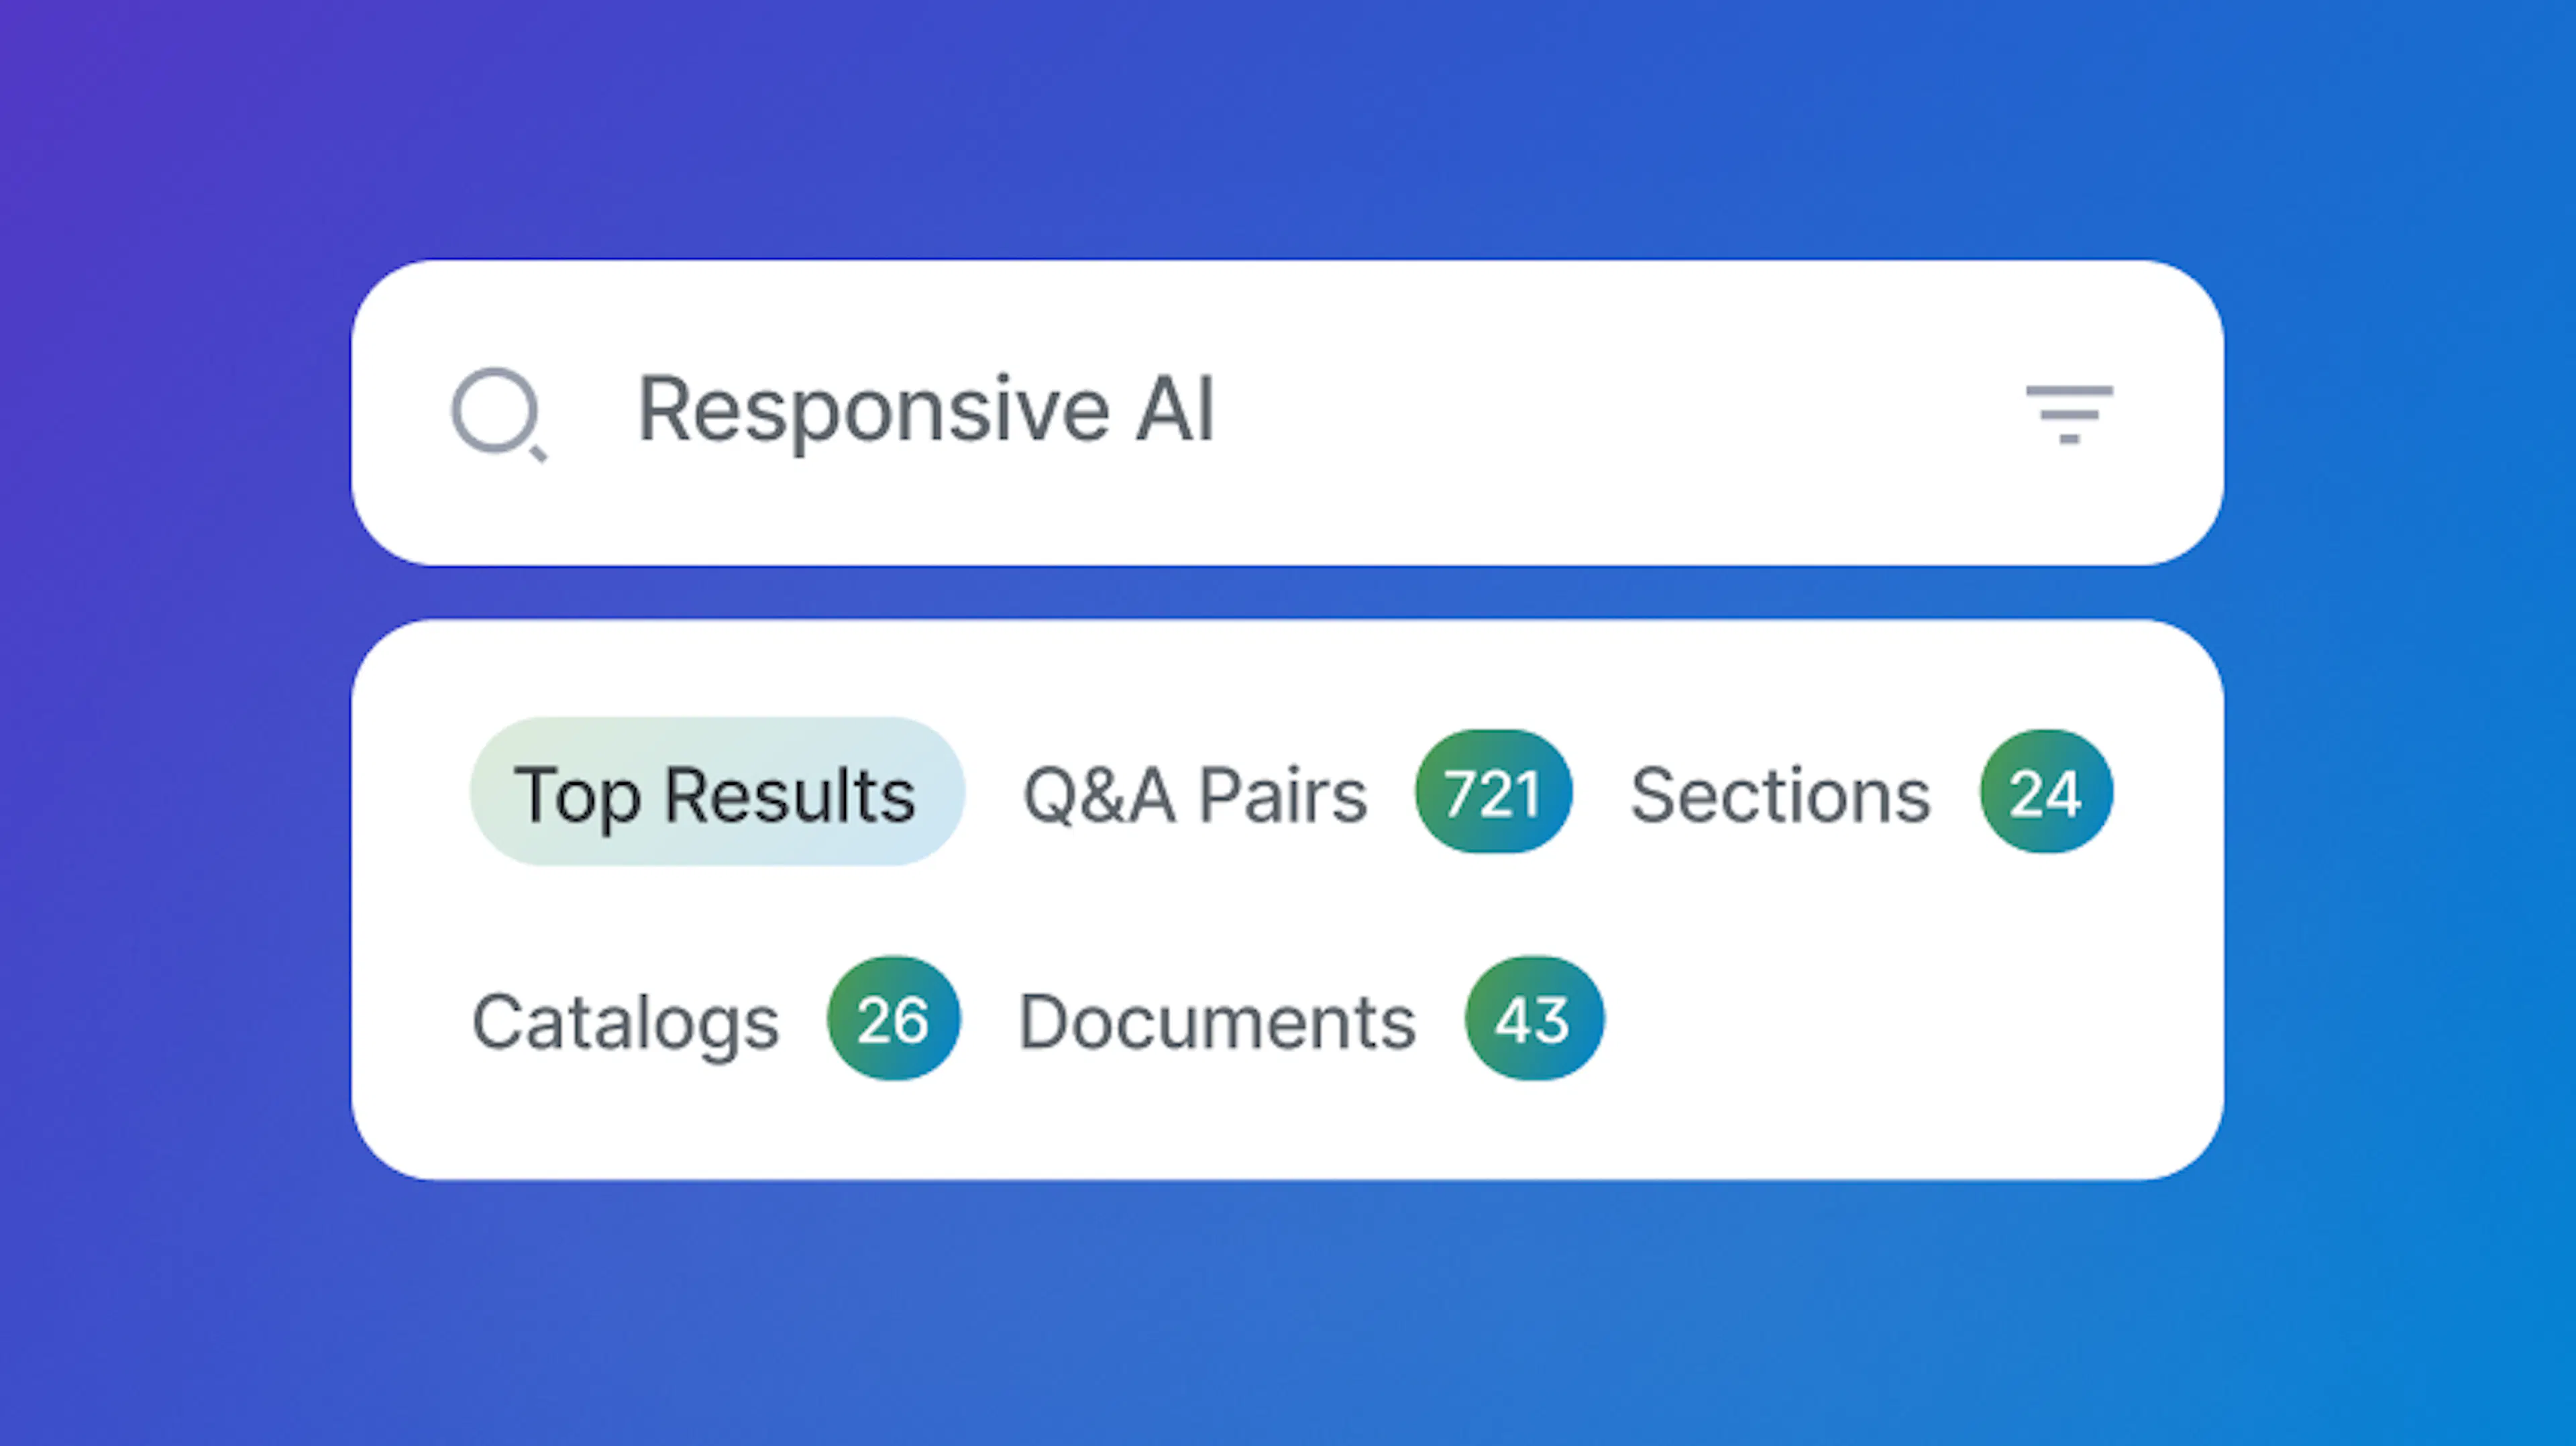Click the 43 count badge
The image size is (2576, 1446).
(x=1533, y=1019)
